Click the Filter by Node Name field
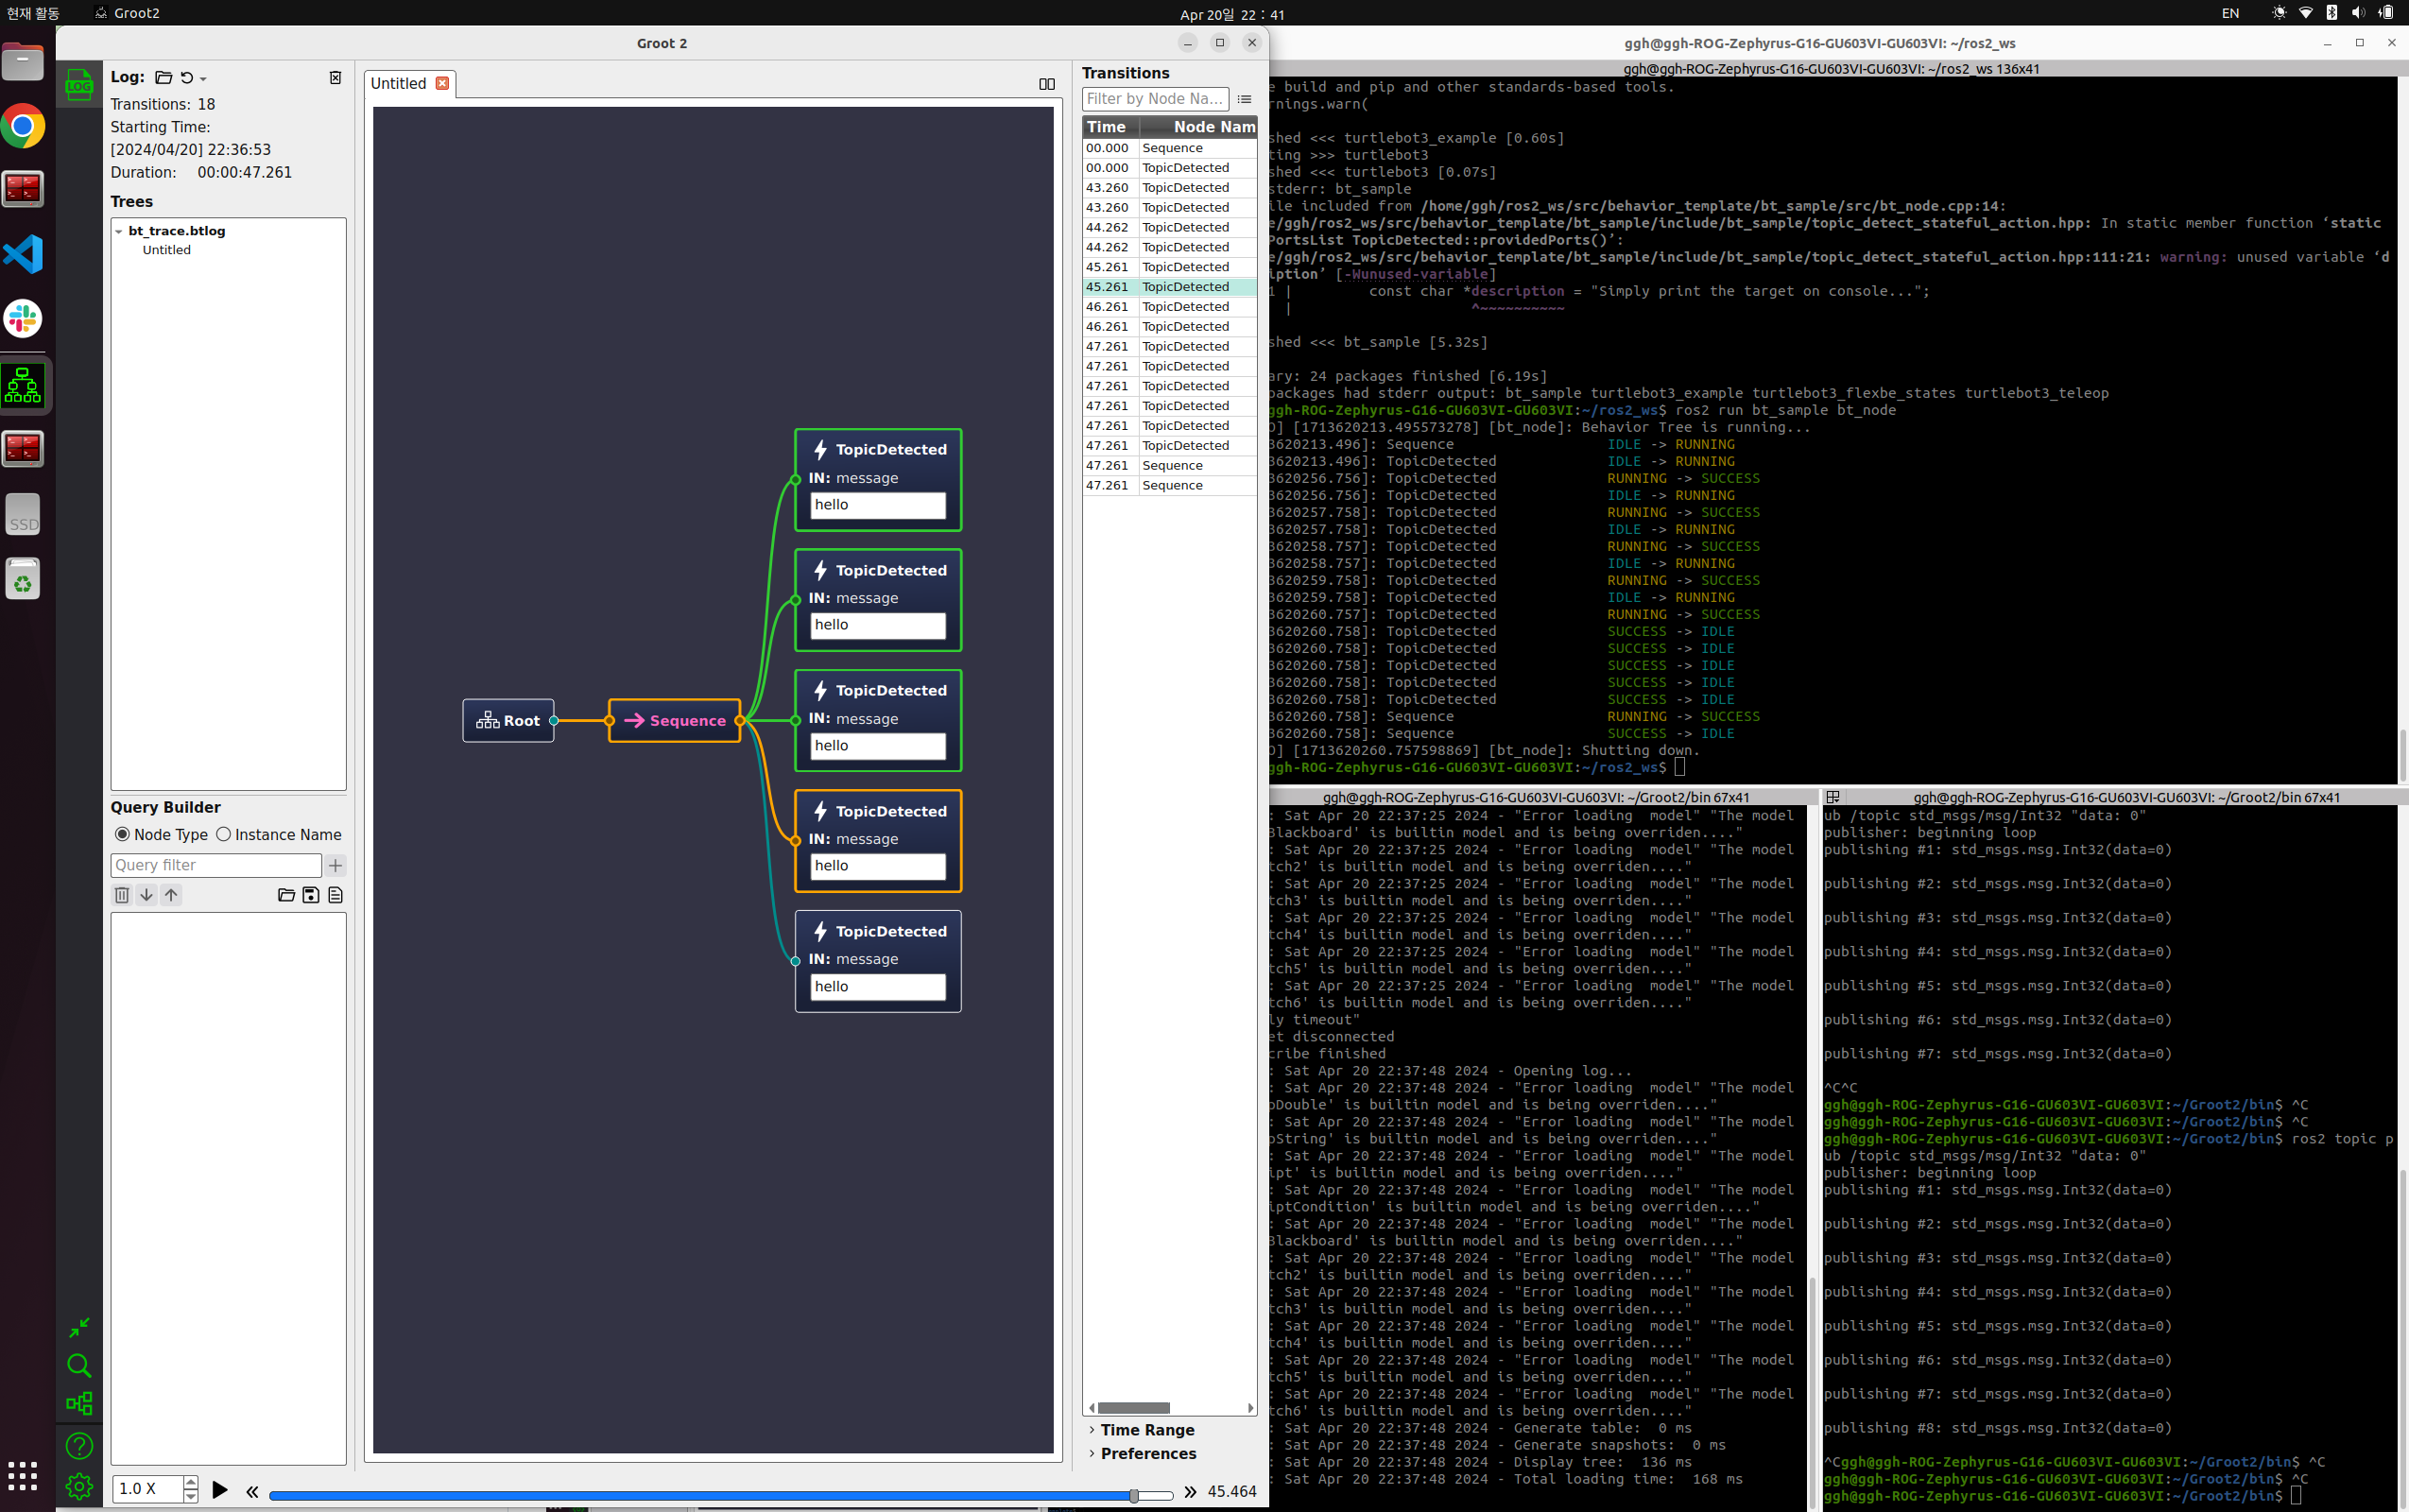The height and width of the screenshot is (1512, 2409). 1154,99
